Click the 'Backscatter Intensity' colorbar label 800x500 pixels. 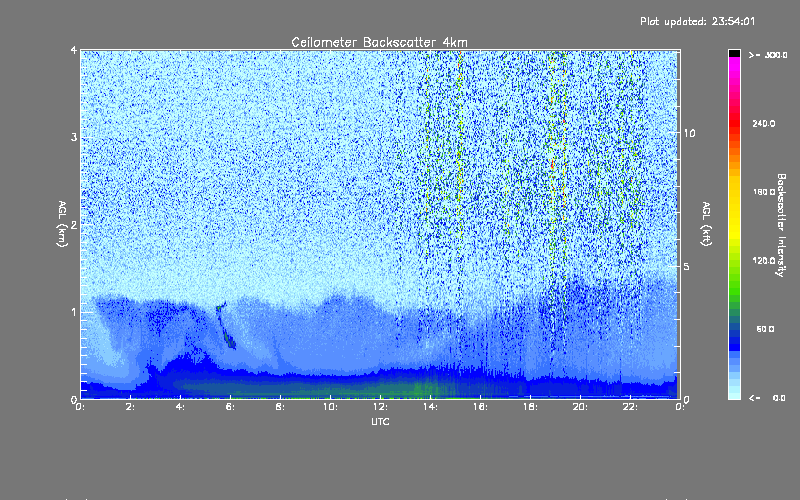click(x=781, y=225)
